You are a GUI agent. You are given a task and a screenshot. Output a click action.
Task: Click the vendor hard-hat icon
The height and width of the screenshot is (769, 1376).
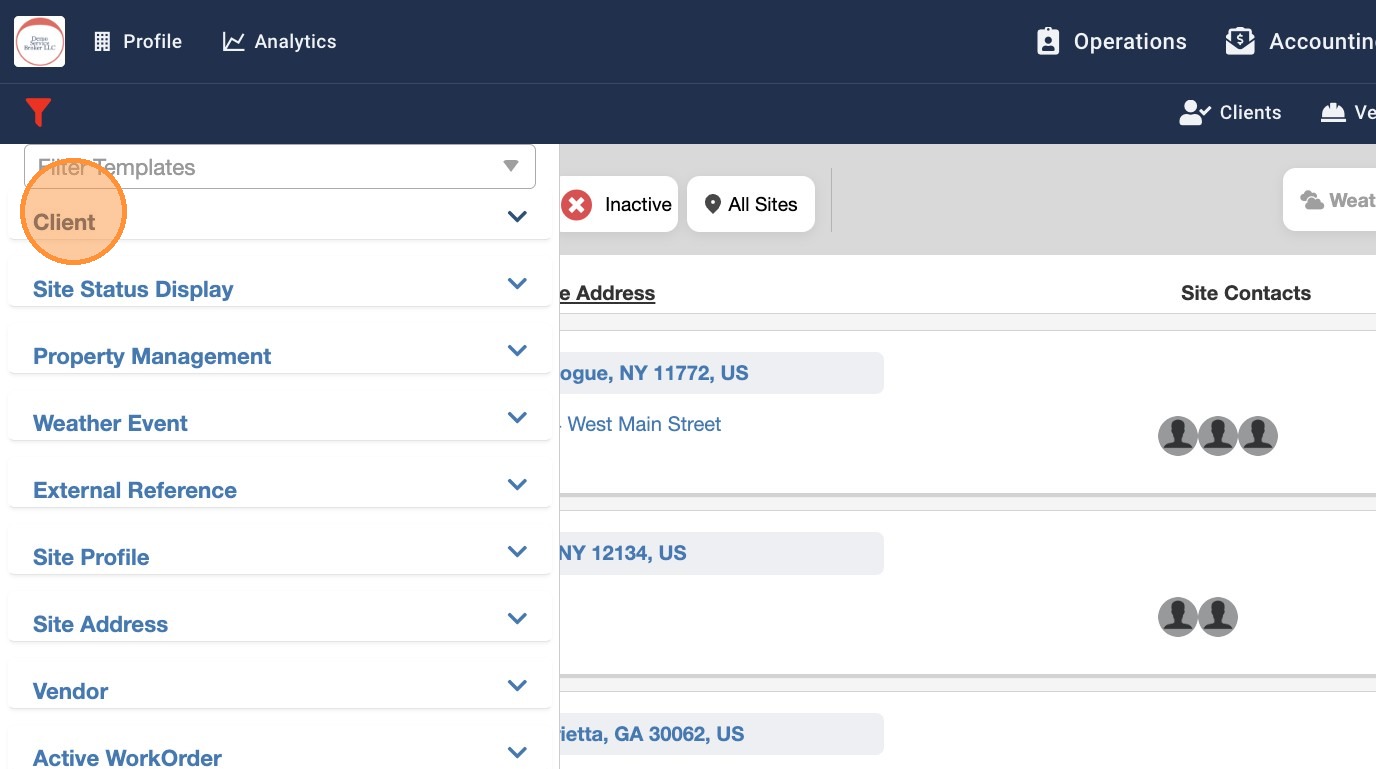[1333, 112]
